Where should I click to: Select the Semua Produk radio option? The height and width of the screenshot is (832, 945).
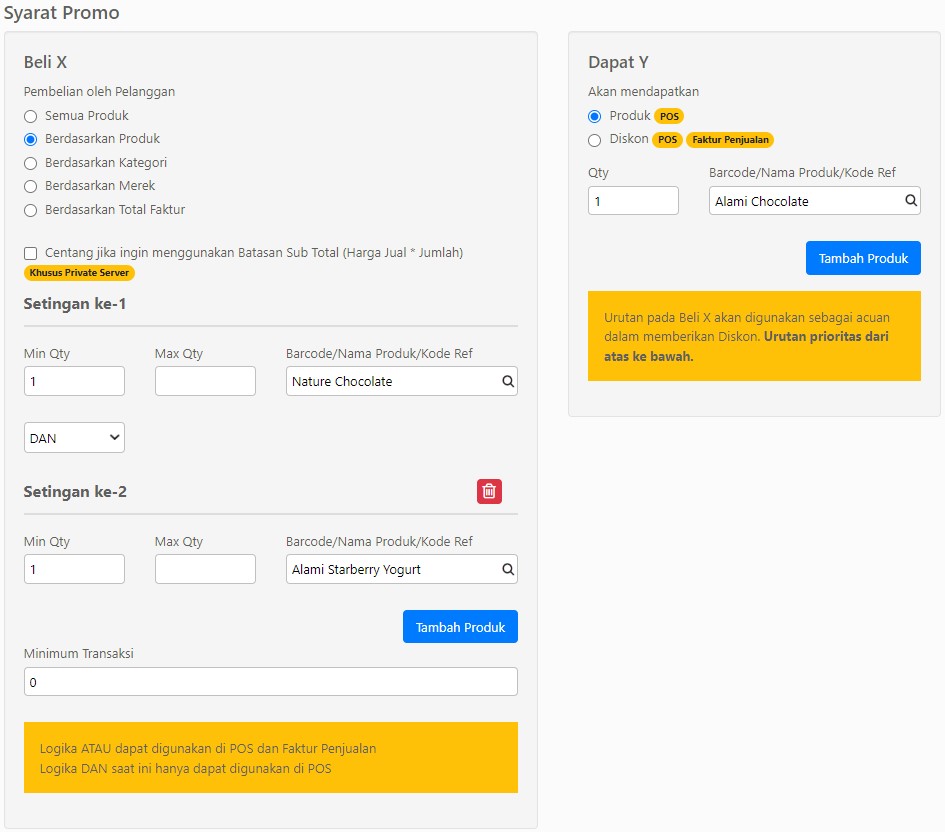click(x=31, y=116)
